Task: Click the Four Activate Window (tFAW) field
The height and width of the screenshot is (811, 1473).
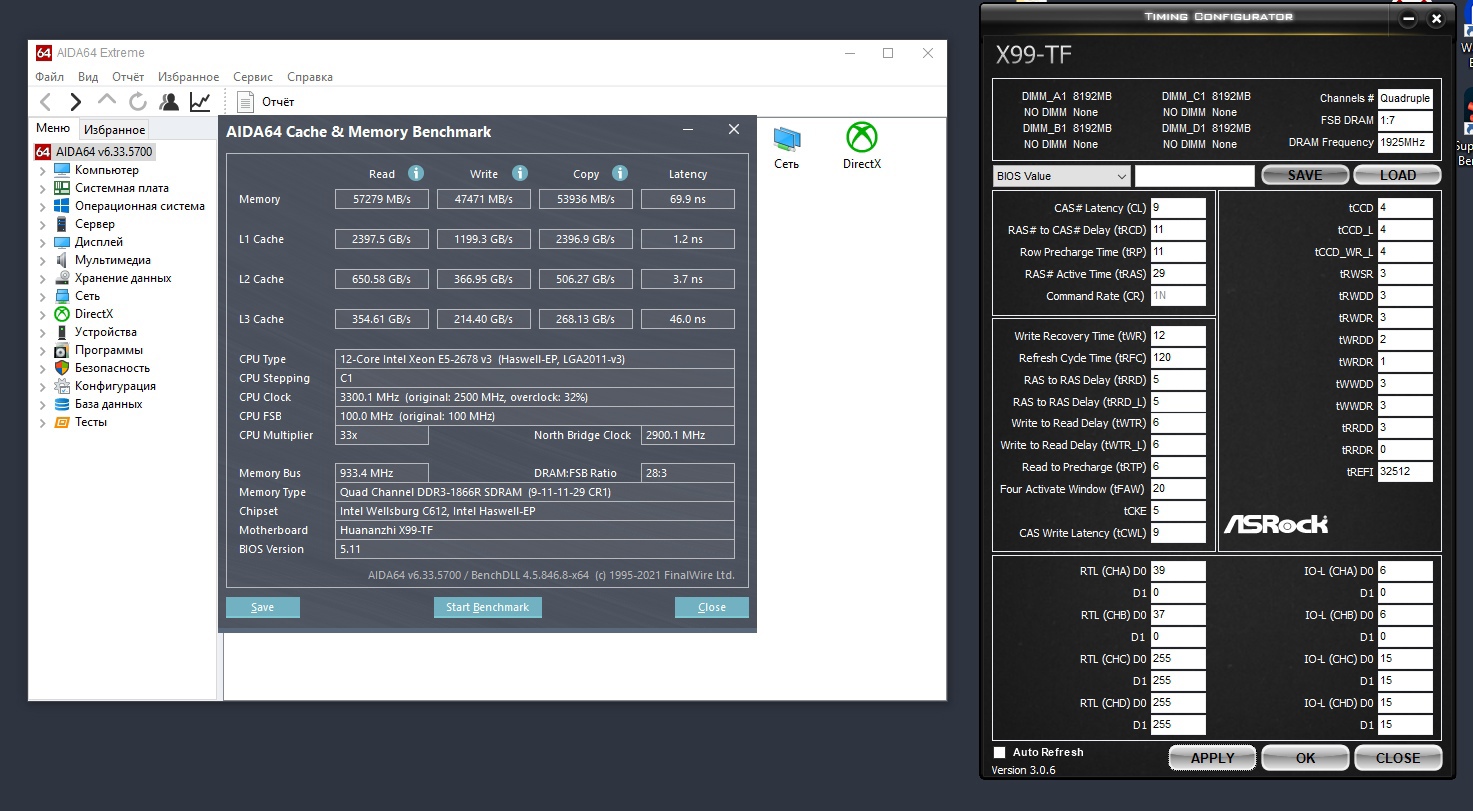Action: point(1178,489)
